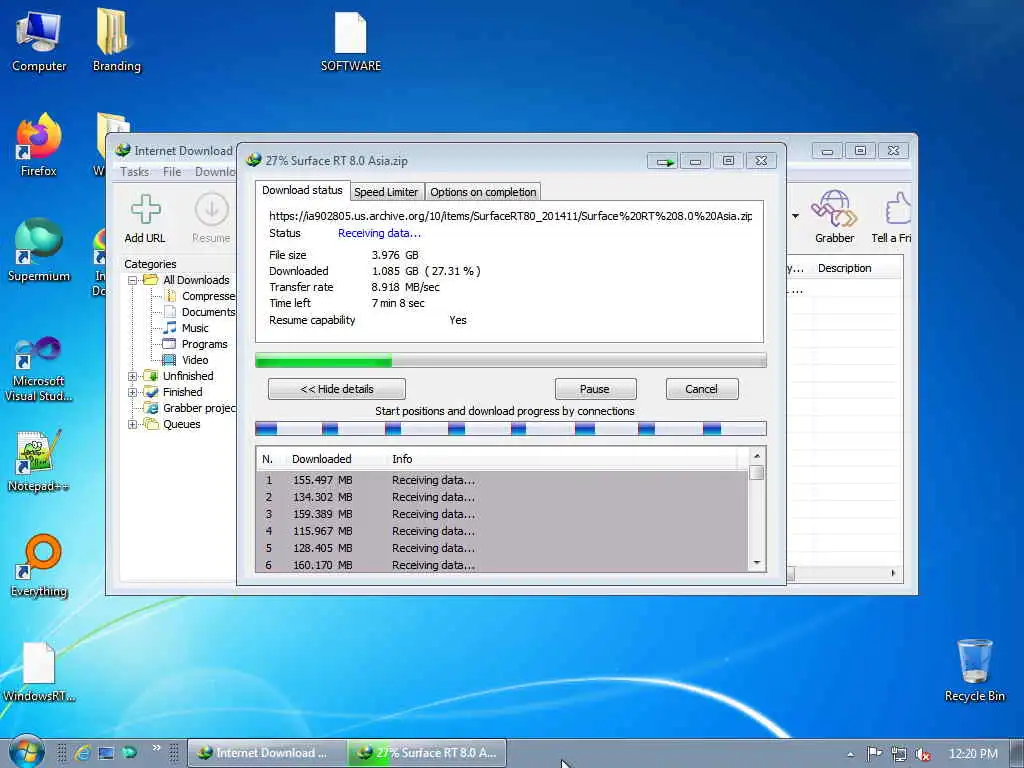Viewport: 1024px width, 768px height.
Task: Select the Video category
Action: [187, 360]
